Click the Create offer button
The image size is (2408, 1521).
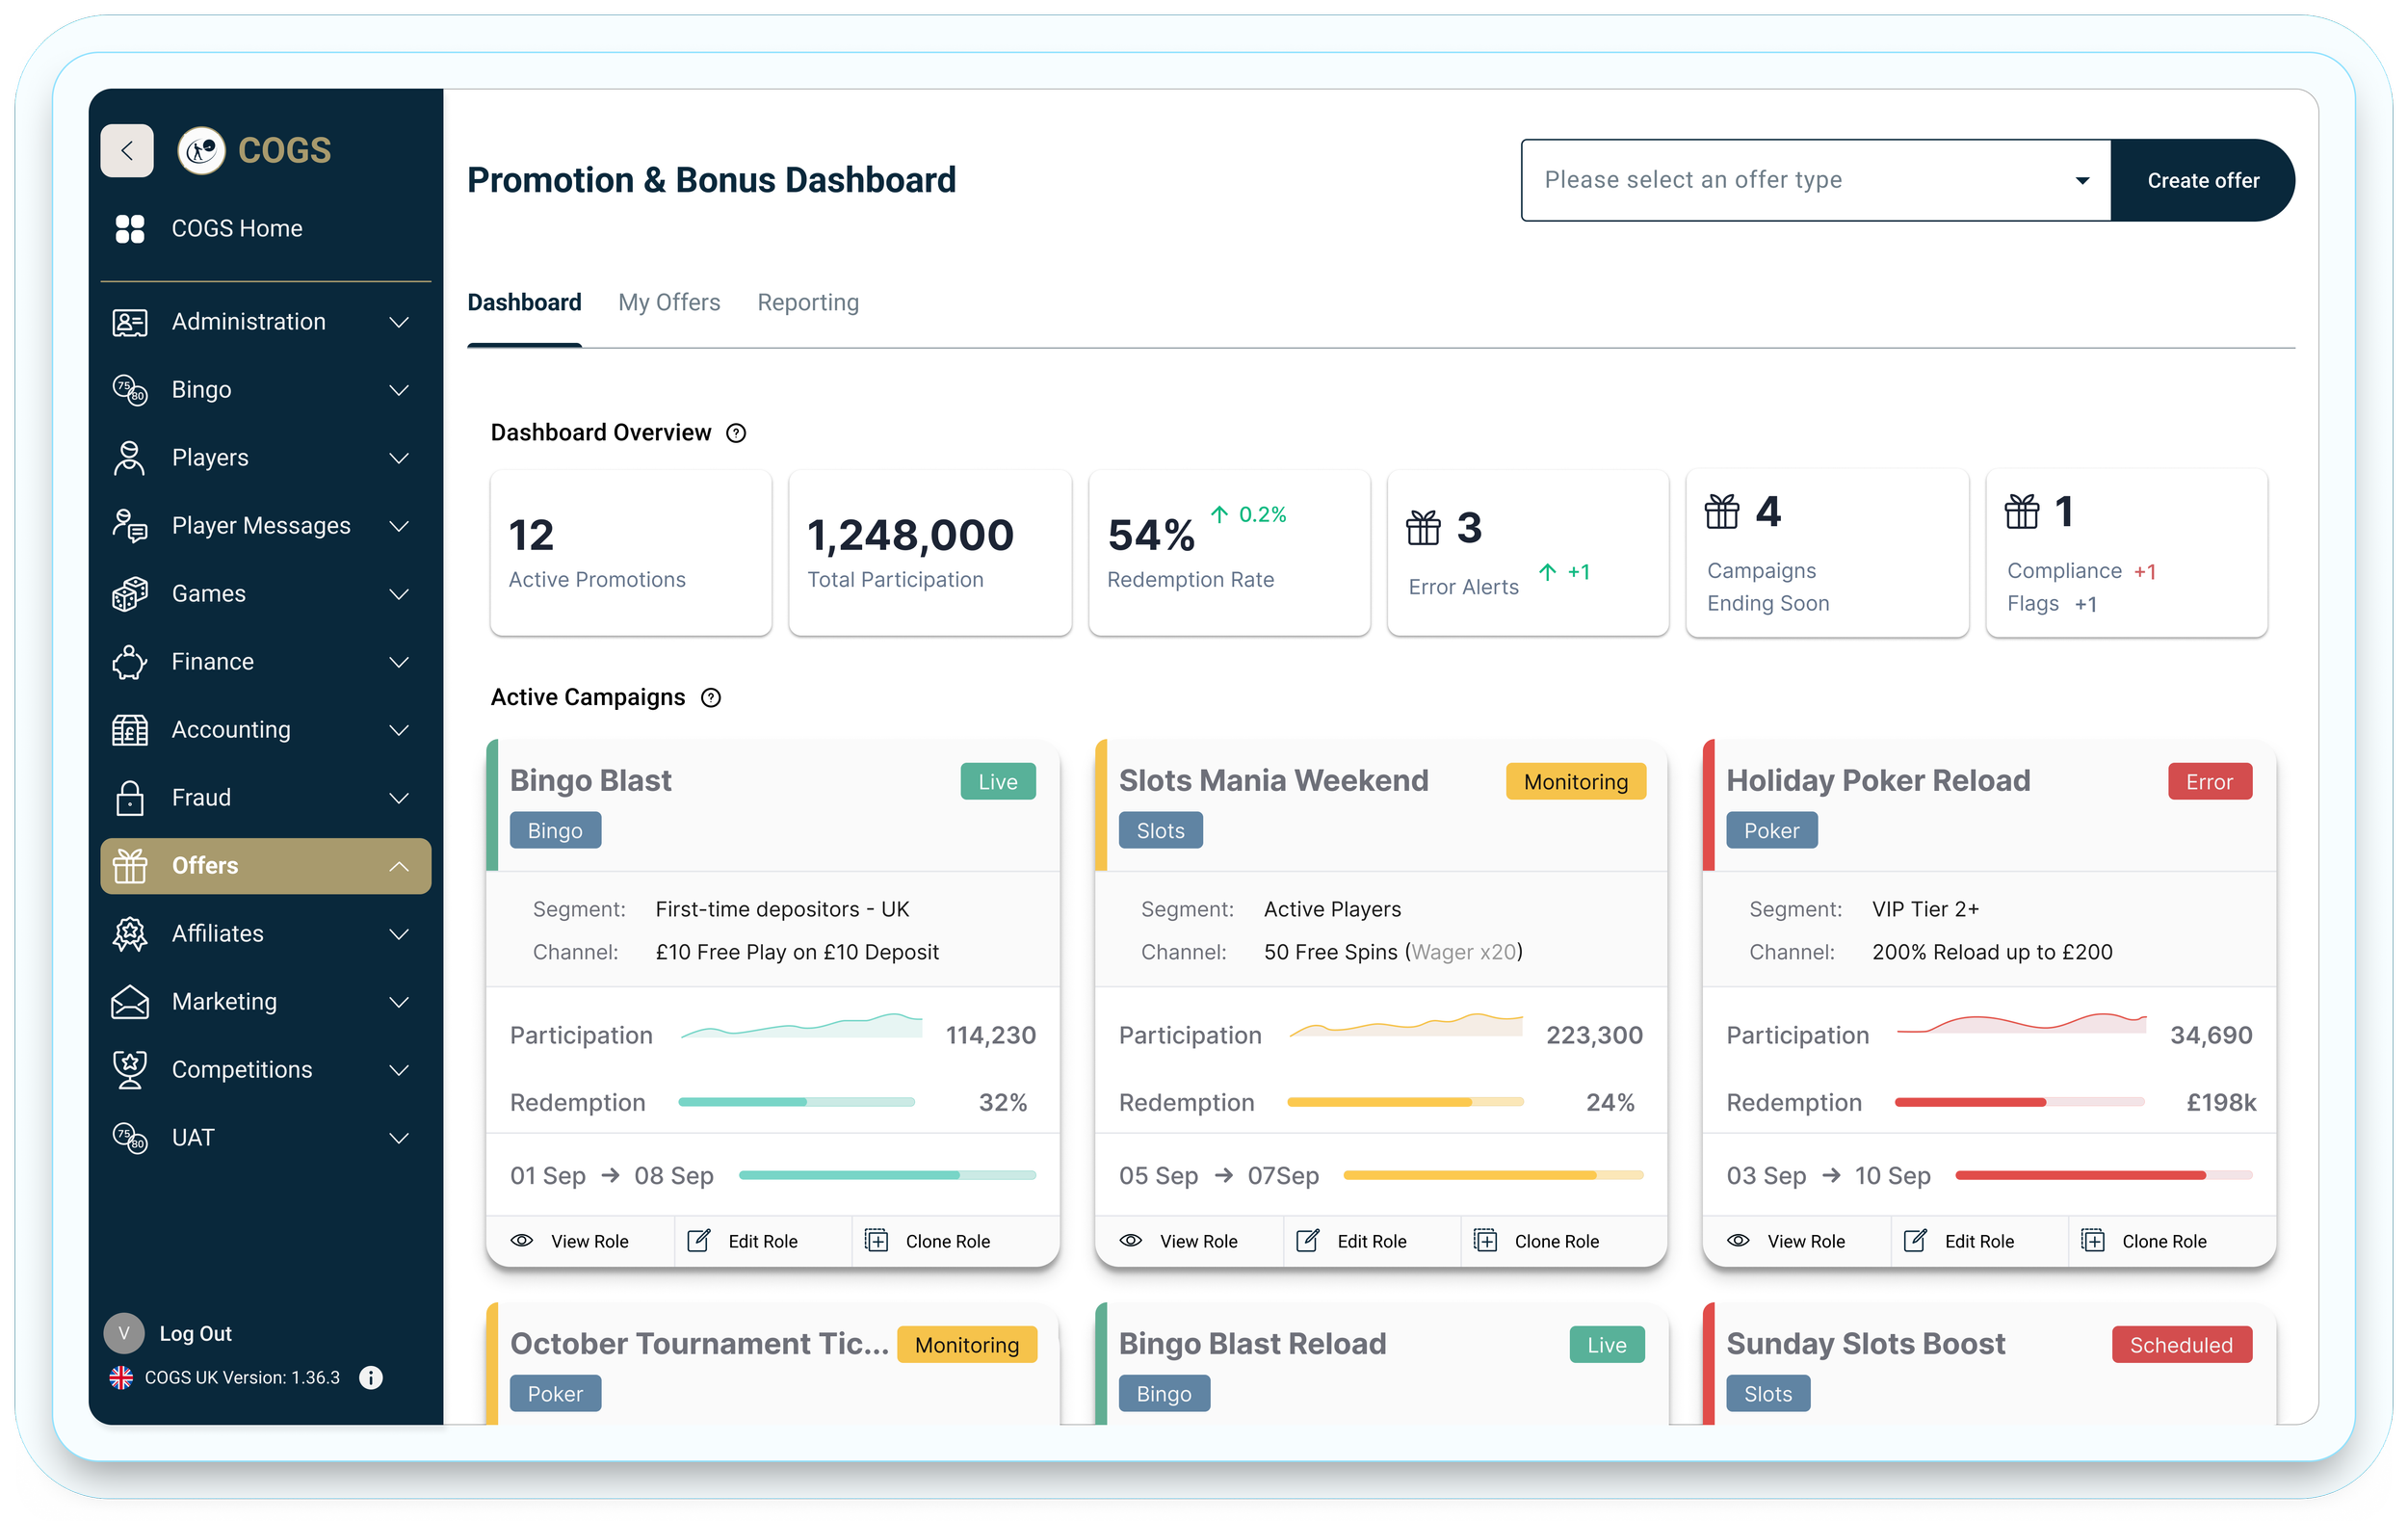pyautogui.click(x=2202, y=180)
